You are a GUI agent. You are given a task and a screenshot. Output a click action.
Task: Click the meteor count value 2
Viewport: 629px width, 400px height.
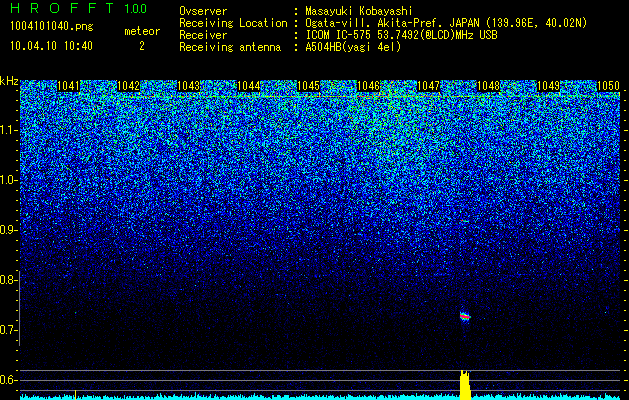pyautogui.click(x=142, y=46)
